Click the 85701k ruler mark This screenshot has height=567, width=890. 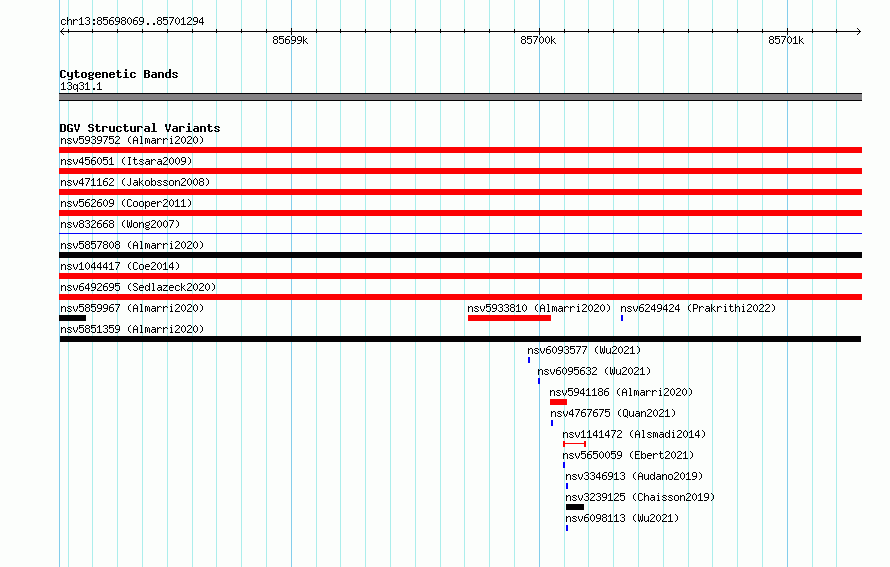(x=786, y=40)
